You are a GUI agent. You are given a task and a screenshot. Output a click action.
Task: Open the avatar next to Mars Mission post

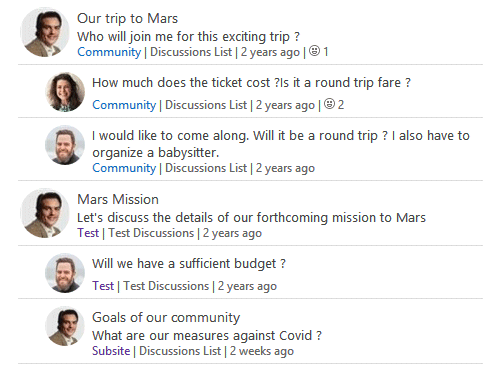pos(44,213)
